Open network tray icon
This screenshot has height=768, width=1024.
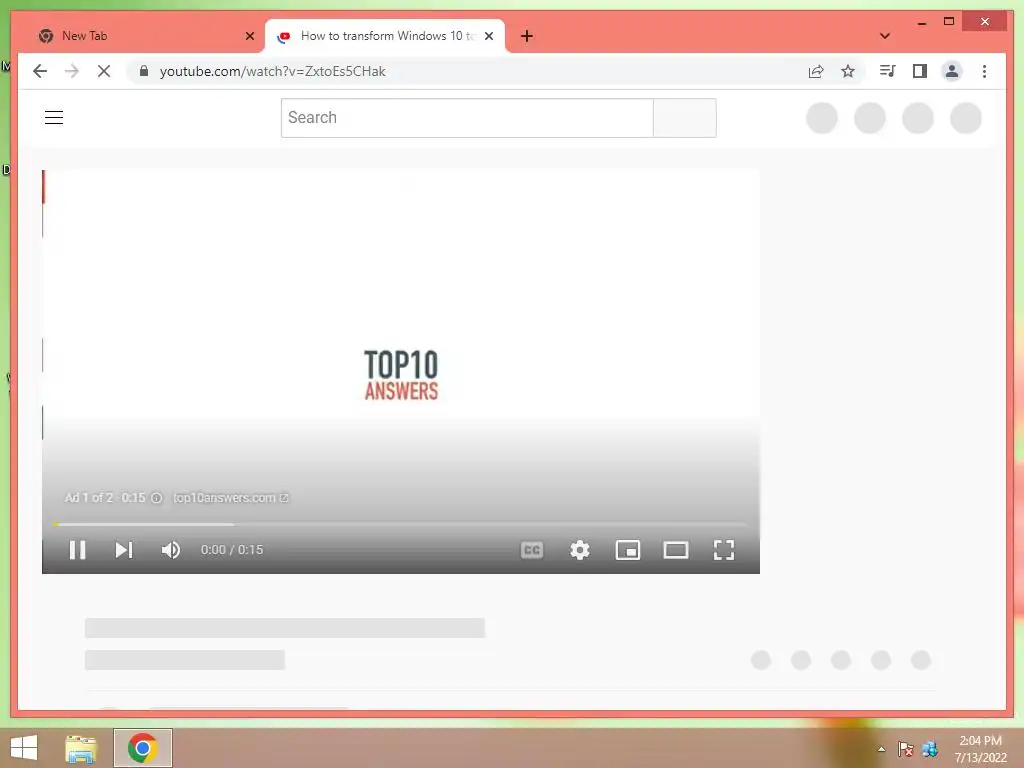930,749
